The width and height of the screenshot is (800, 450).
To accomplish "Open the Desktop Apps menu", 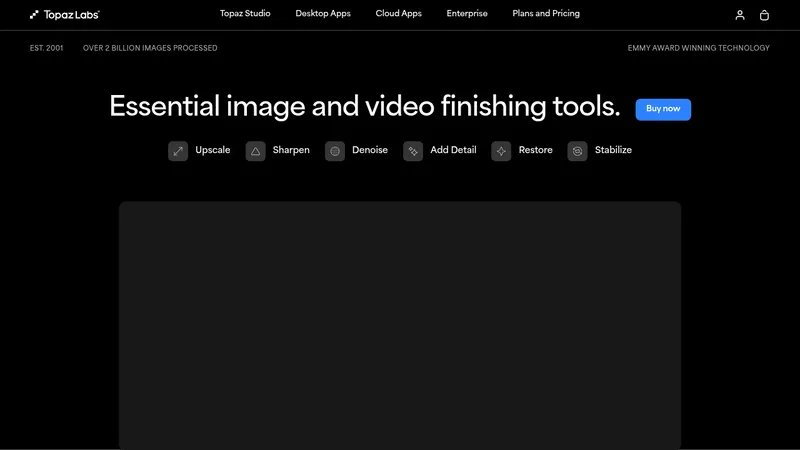I will [323, 14].
